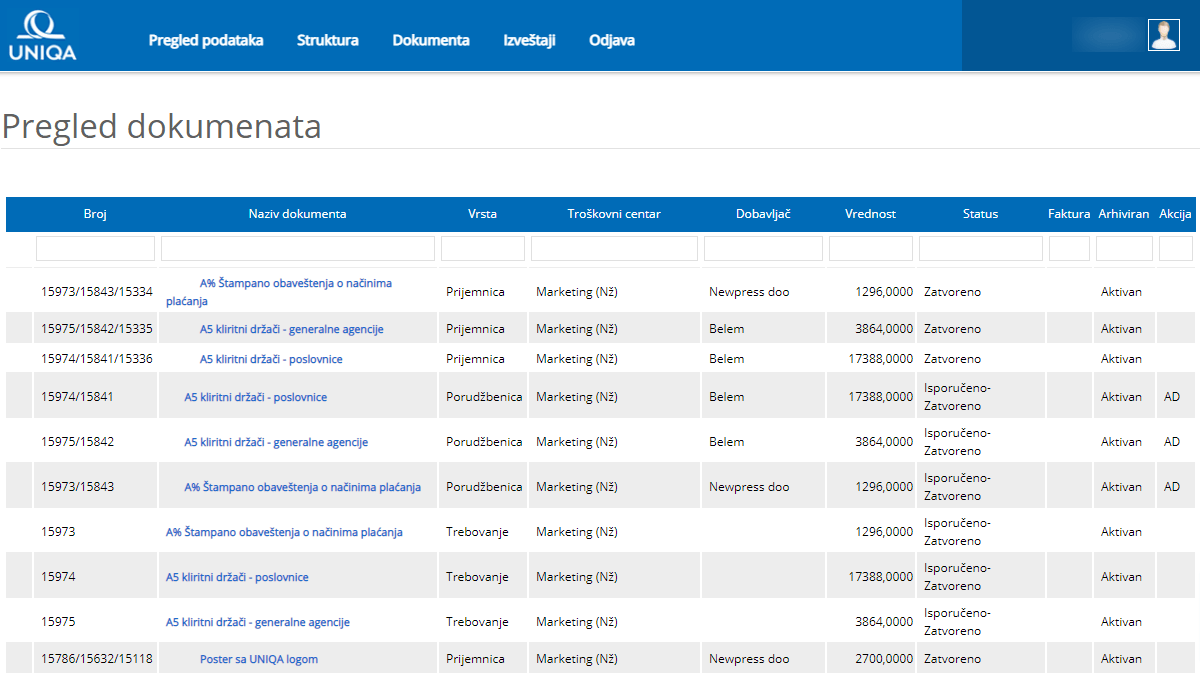
Task: Click the Troškovni centar filter input
Action: [x=614, y=248]
